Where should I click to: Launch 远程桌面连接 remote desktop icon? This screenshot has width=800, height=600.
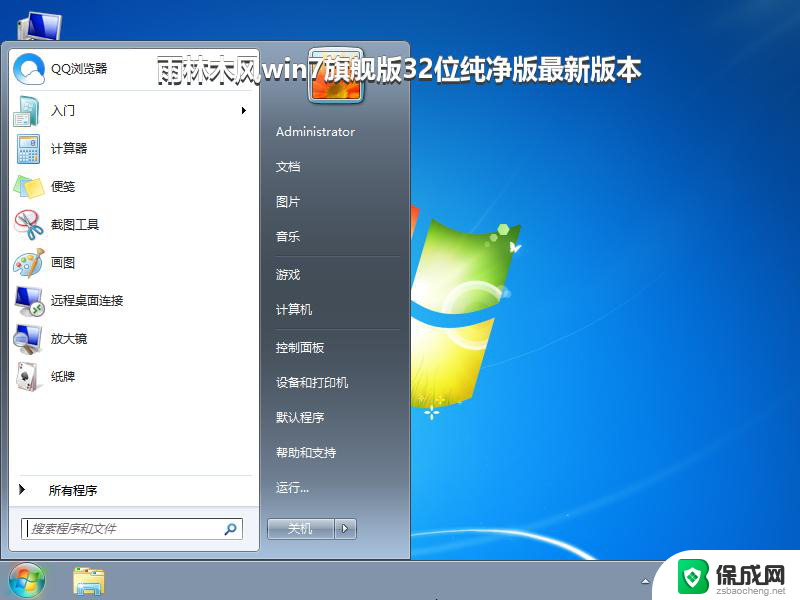point(29,301)
